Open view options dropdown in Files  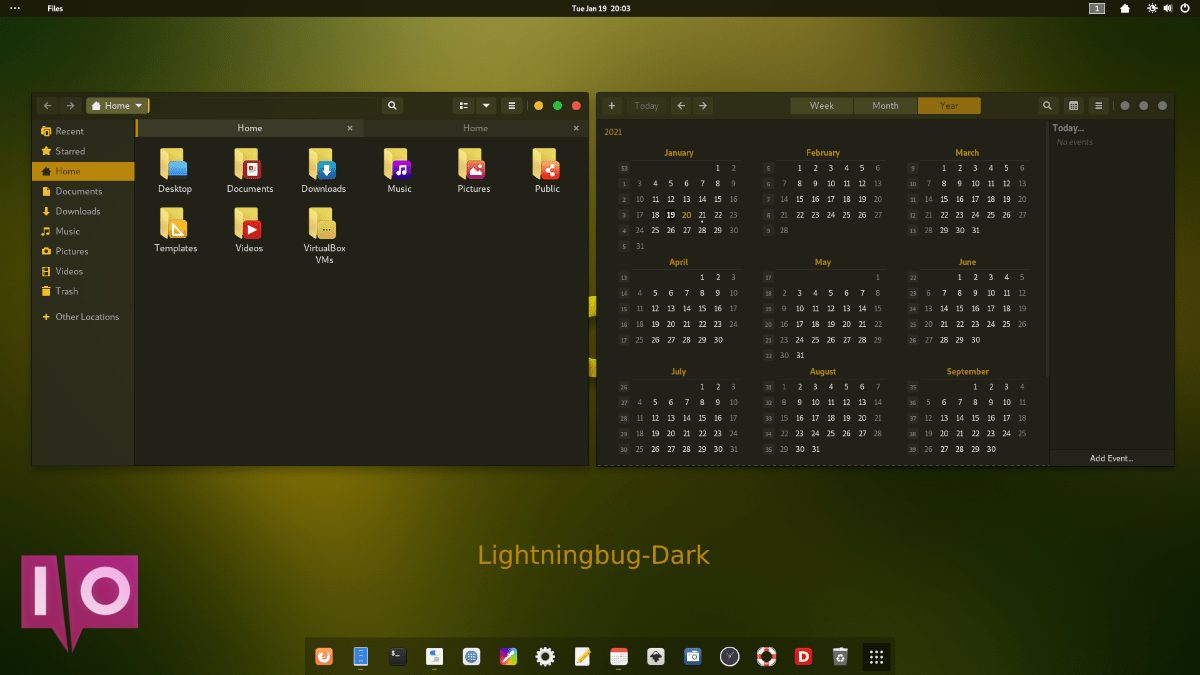(x=486, y=105)
